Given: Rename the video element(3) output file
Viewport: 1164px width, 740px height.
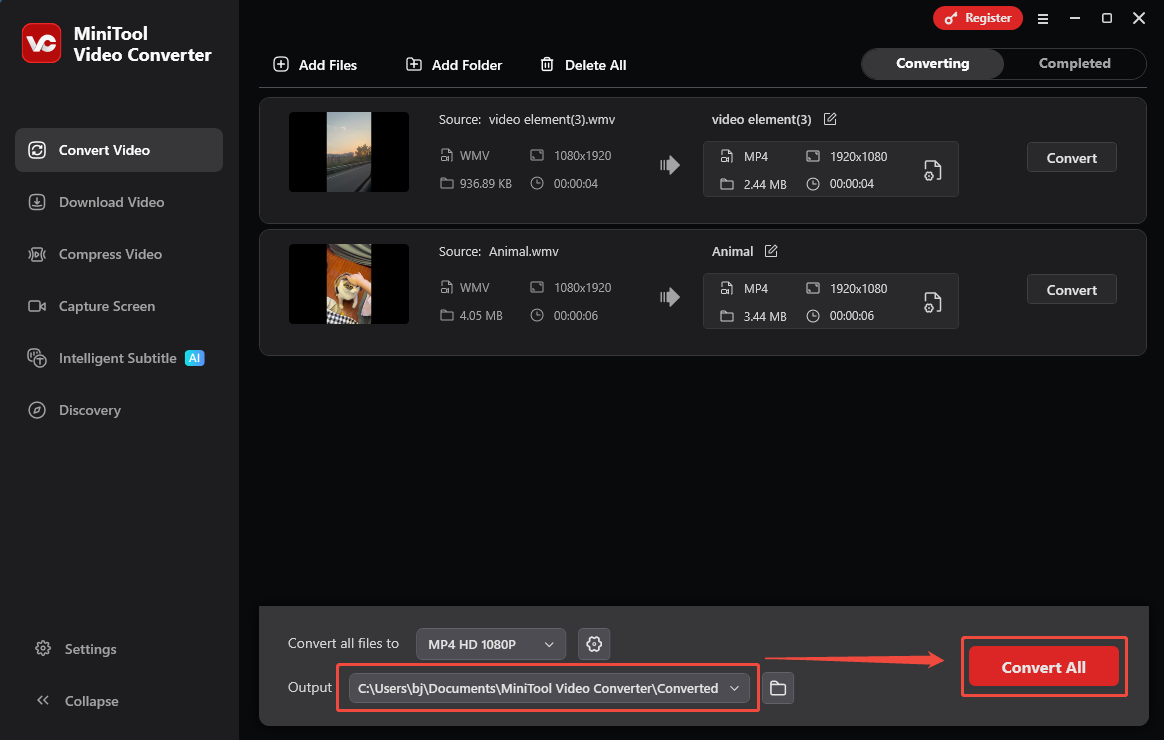Looking at the screenshot, I should pyautogui.click(x=830, y=118).
